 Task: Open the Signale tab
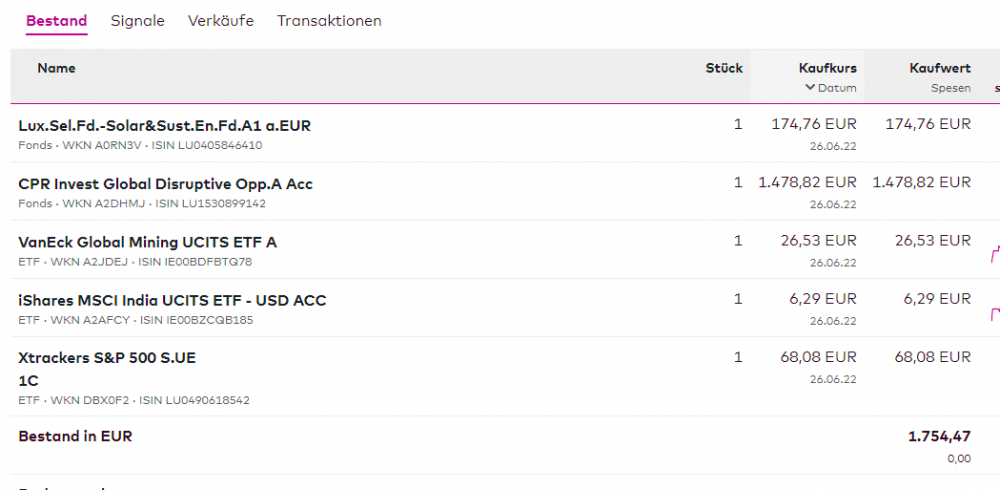pyautogui.click(x=138, y=21)
